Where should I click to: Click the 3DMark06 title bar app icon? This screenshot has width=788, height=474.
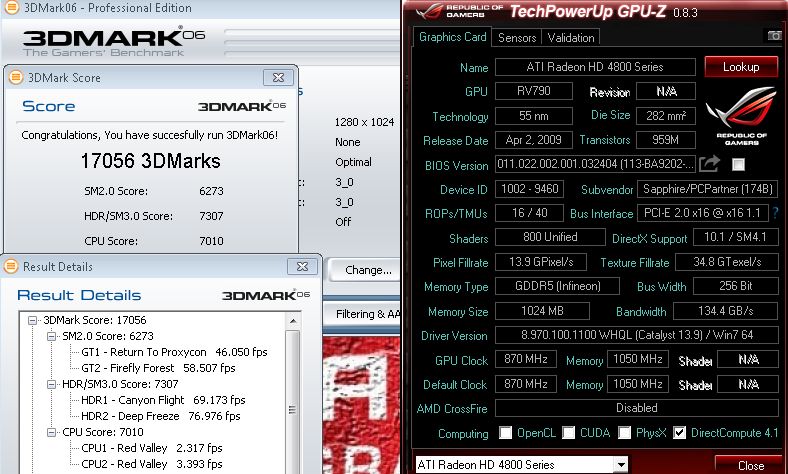click(x=11, y=8)
